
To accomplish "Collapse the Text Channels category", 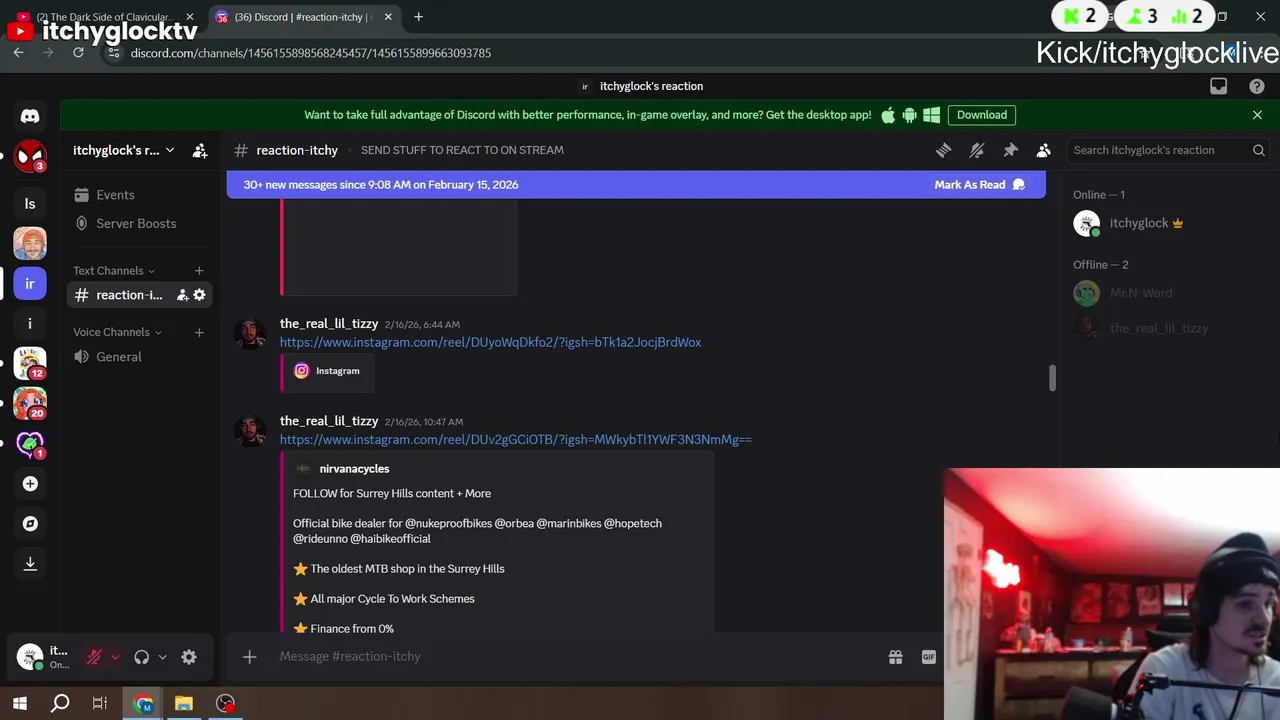I will point(113,271).
